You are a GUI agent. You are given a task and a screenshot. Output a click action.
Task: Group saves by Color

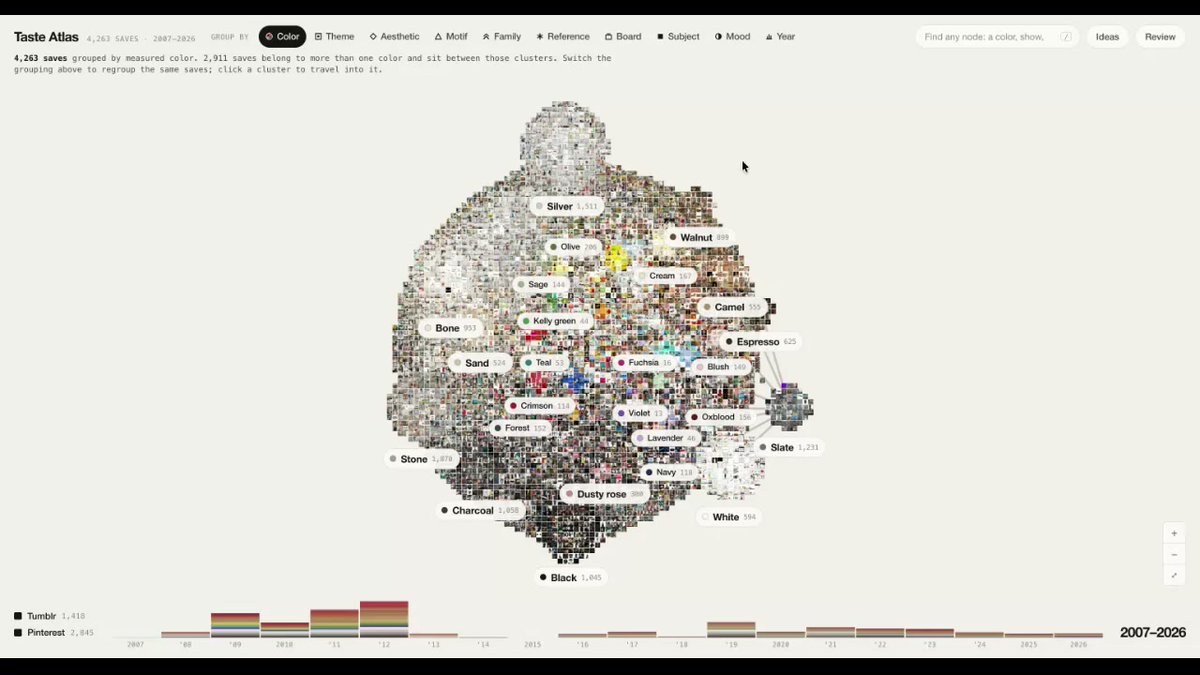point(282,37)
